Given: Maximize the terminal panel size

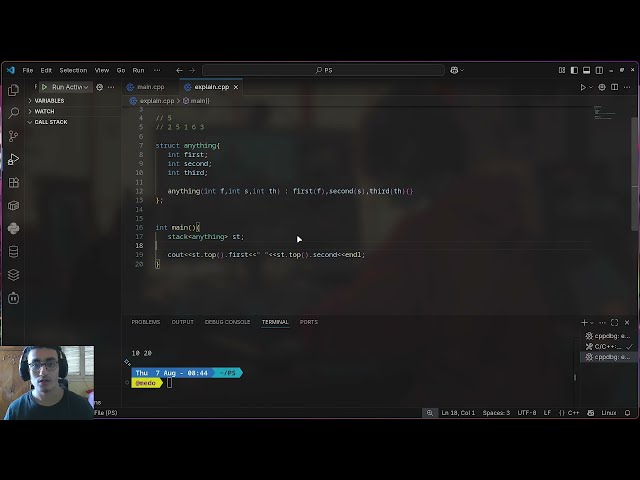Looking at the screenshot, I should click(x=614, y=322).
